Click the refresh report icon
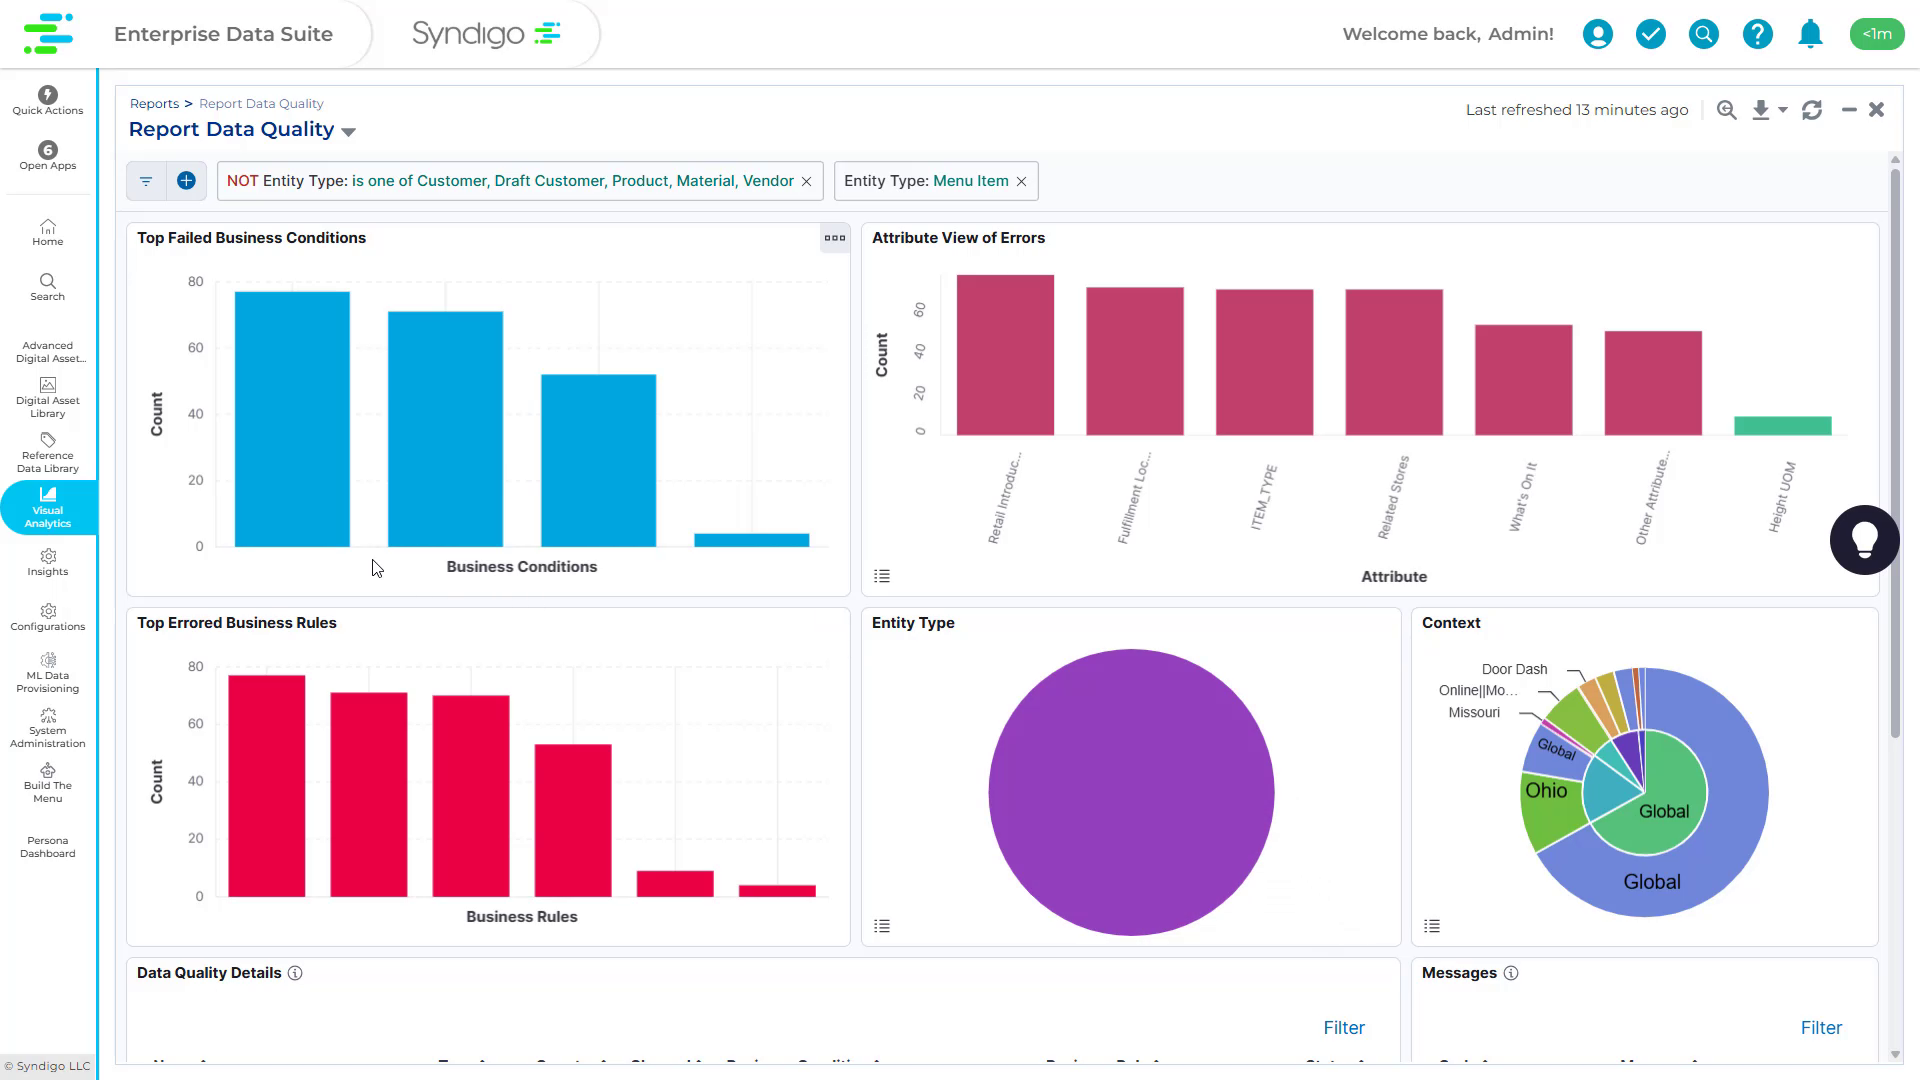Image resolution: width=1920 pixels, height=1080 pixels. pos(1811,110)
